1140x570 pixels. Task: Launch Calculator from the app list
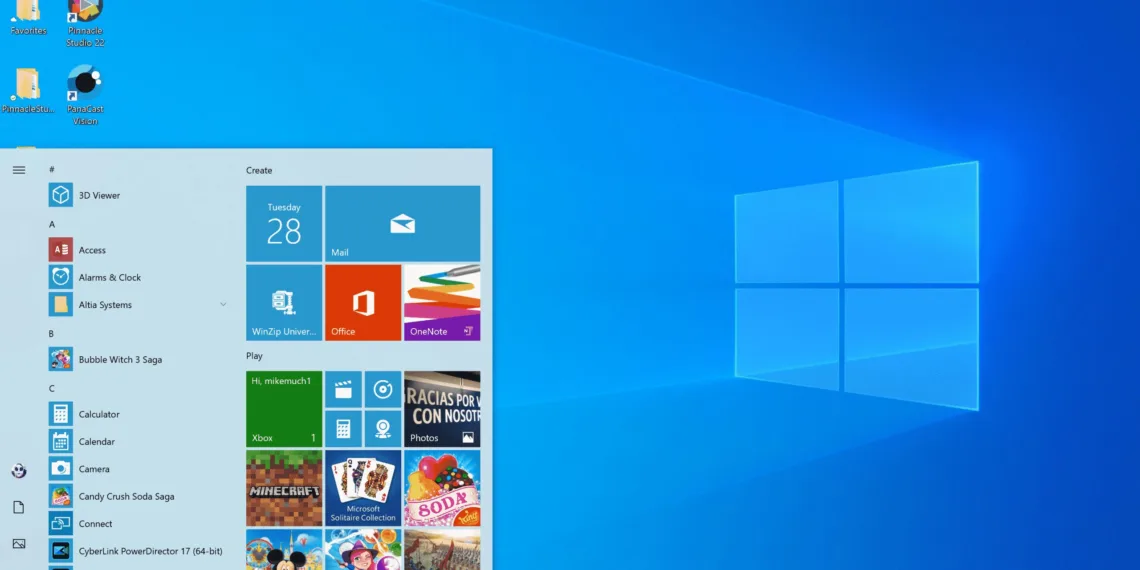point(99,414)
